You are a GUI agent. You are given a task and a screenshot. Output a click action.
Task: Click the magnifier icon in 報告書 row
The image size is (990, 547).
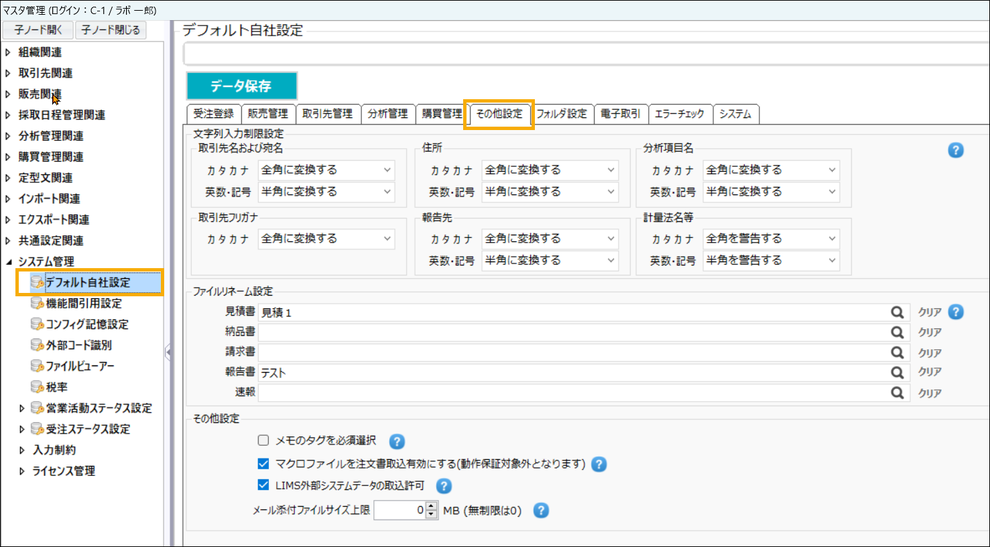click(x=897, y=373)
